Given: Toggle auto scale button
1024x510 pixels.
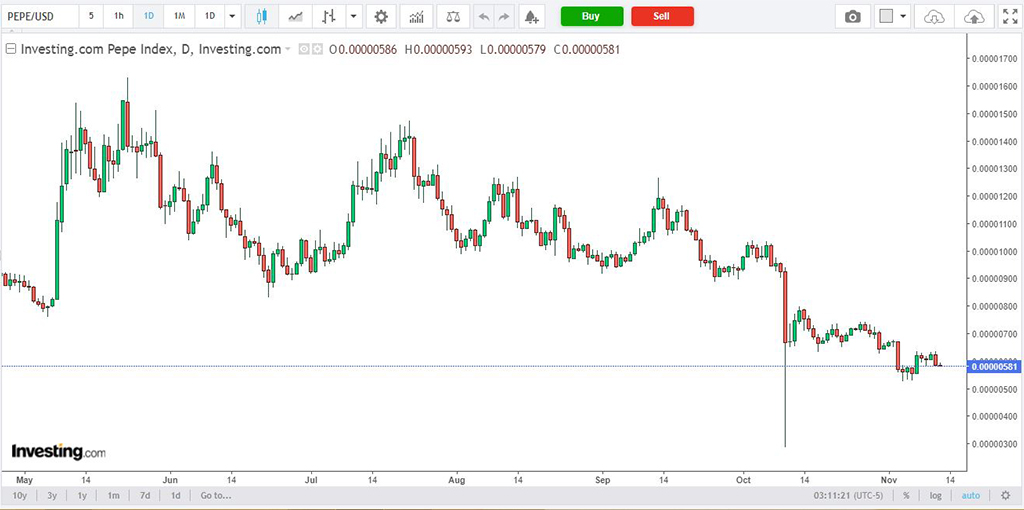Looking at the screenshot, I should 971,495.
